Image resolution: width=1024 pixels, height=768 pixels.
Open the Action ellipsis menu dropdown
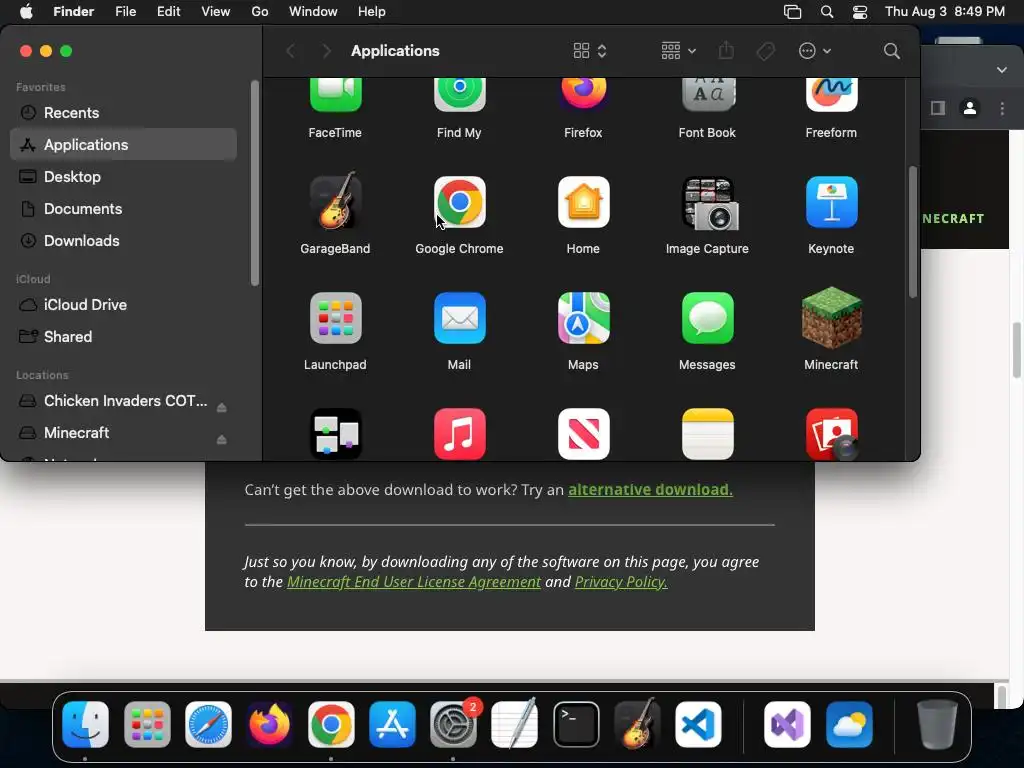814,51
